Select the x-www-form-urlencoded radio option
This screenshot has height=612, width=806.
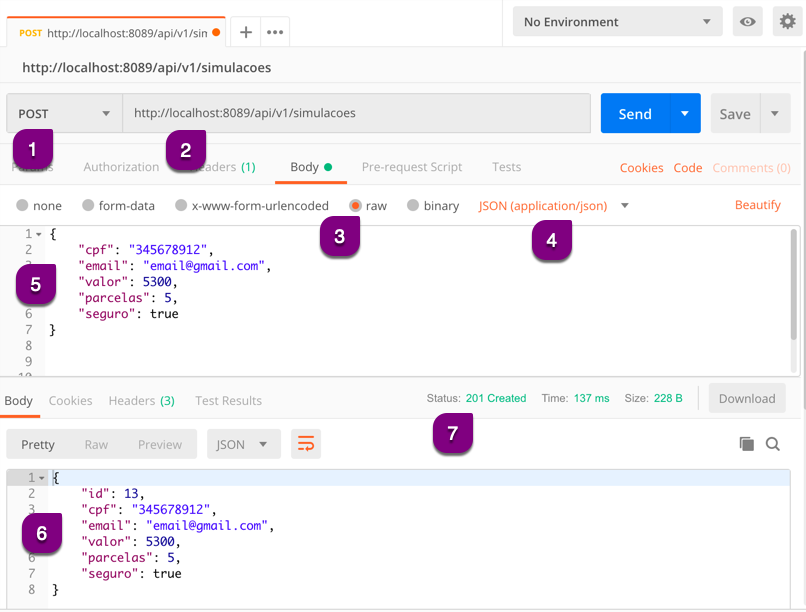coord(181,206)
